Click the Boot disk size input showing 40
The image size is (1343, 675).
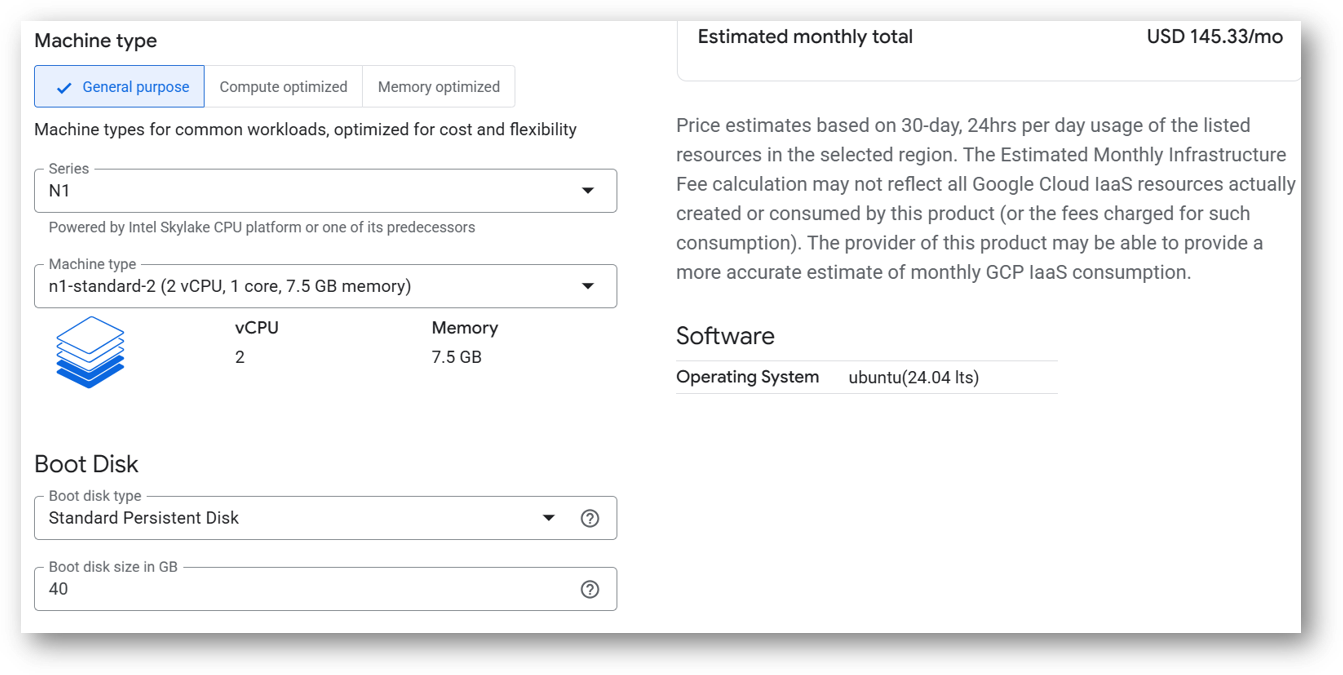click(300, 589)
